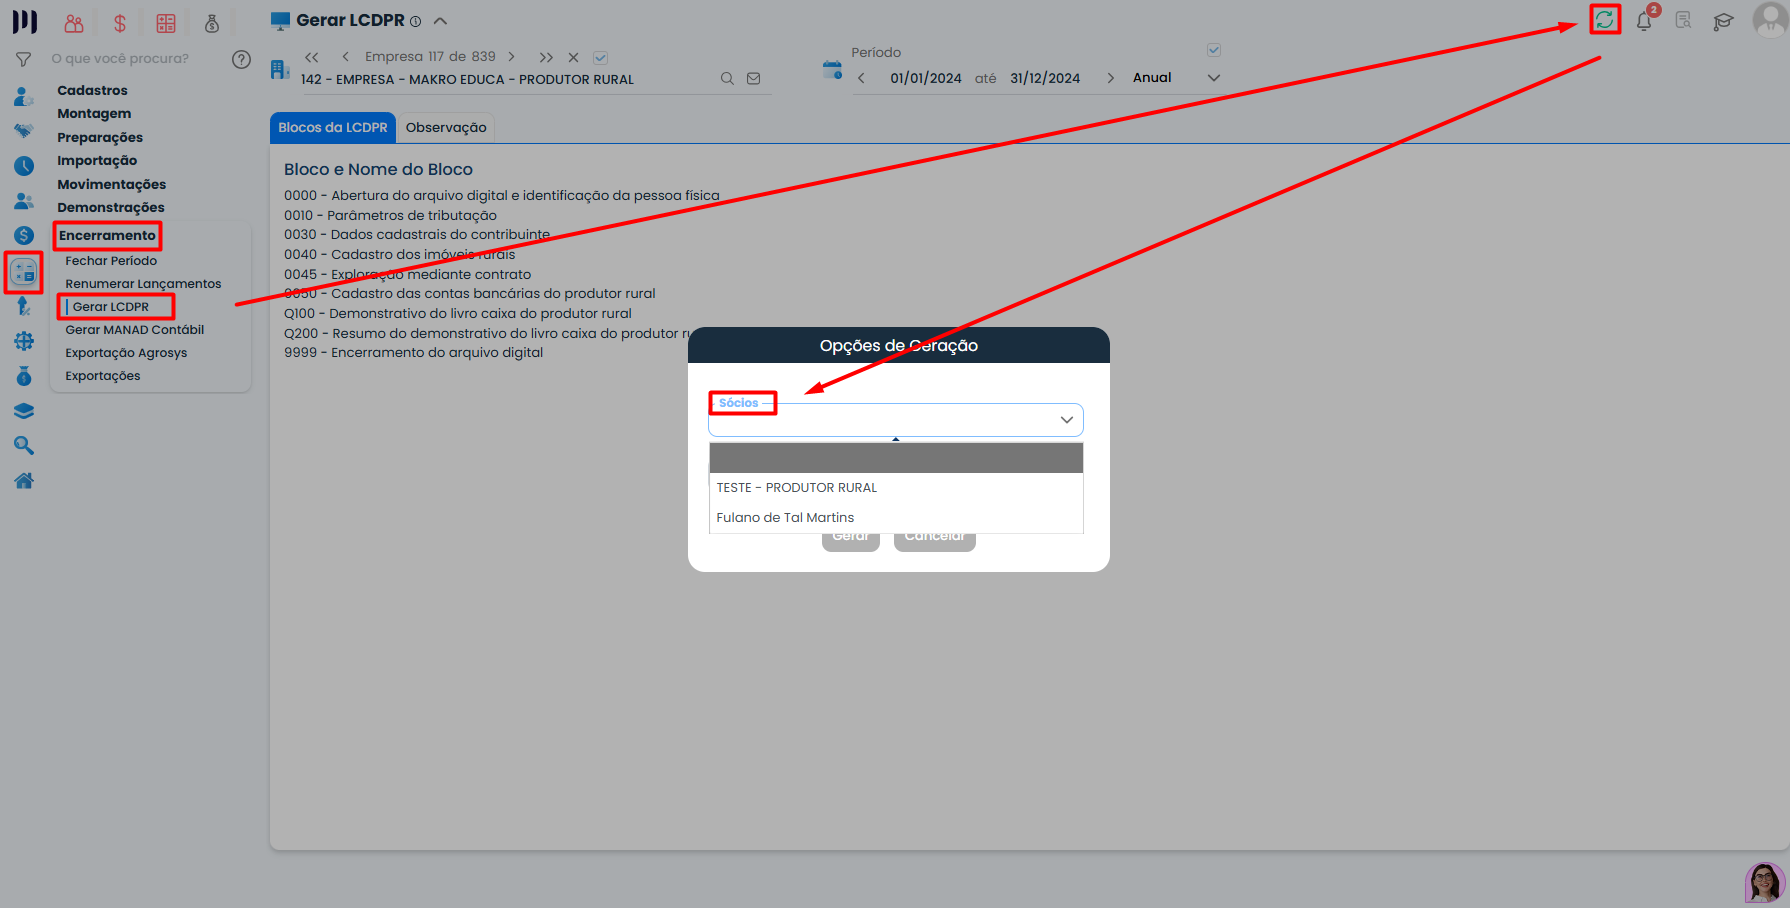Go to first company with double-left arrows
1790x908 pixels.
[312, 57]
